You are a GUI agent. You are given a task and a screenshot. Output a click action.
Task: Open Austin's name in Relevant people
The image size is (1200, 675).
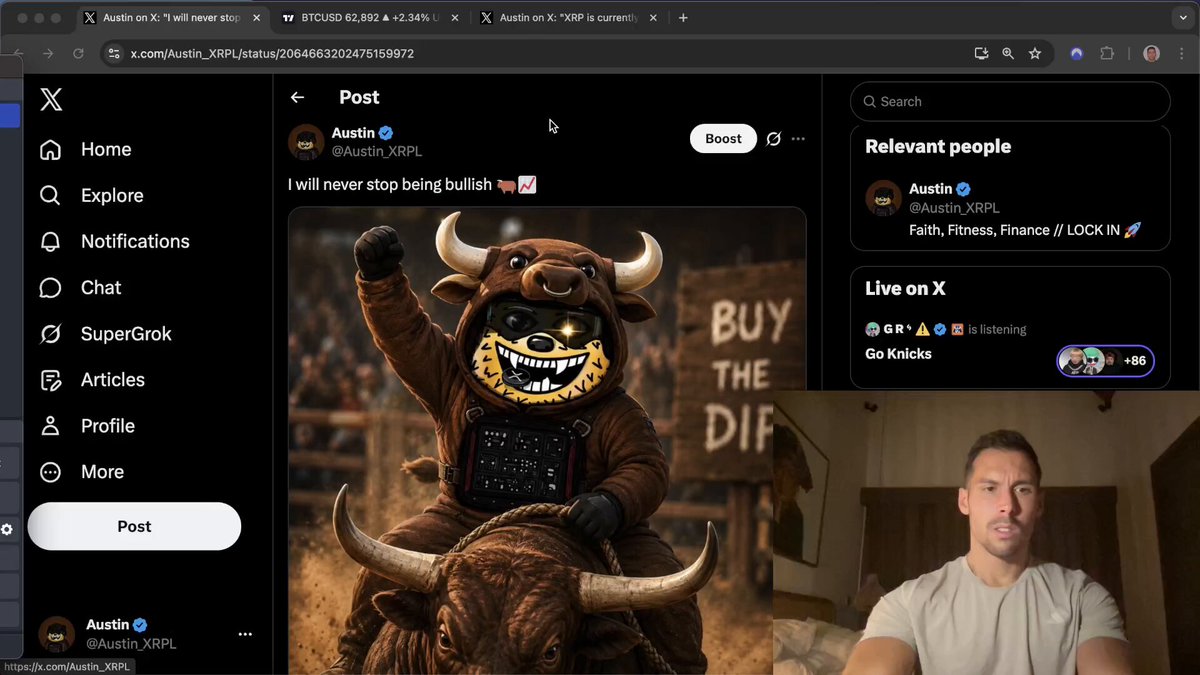click(x=930, y=189)
